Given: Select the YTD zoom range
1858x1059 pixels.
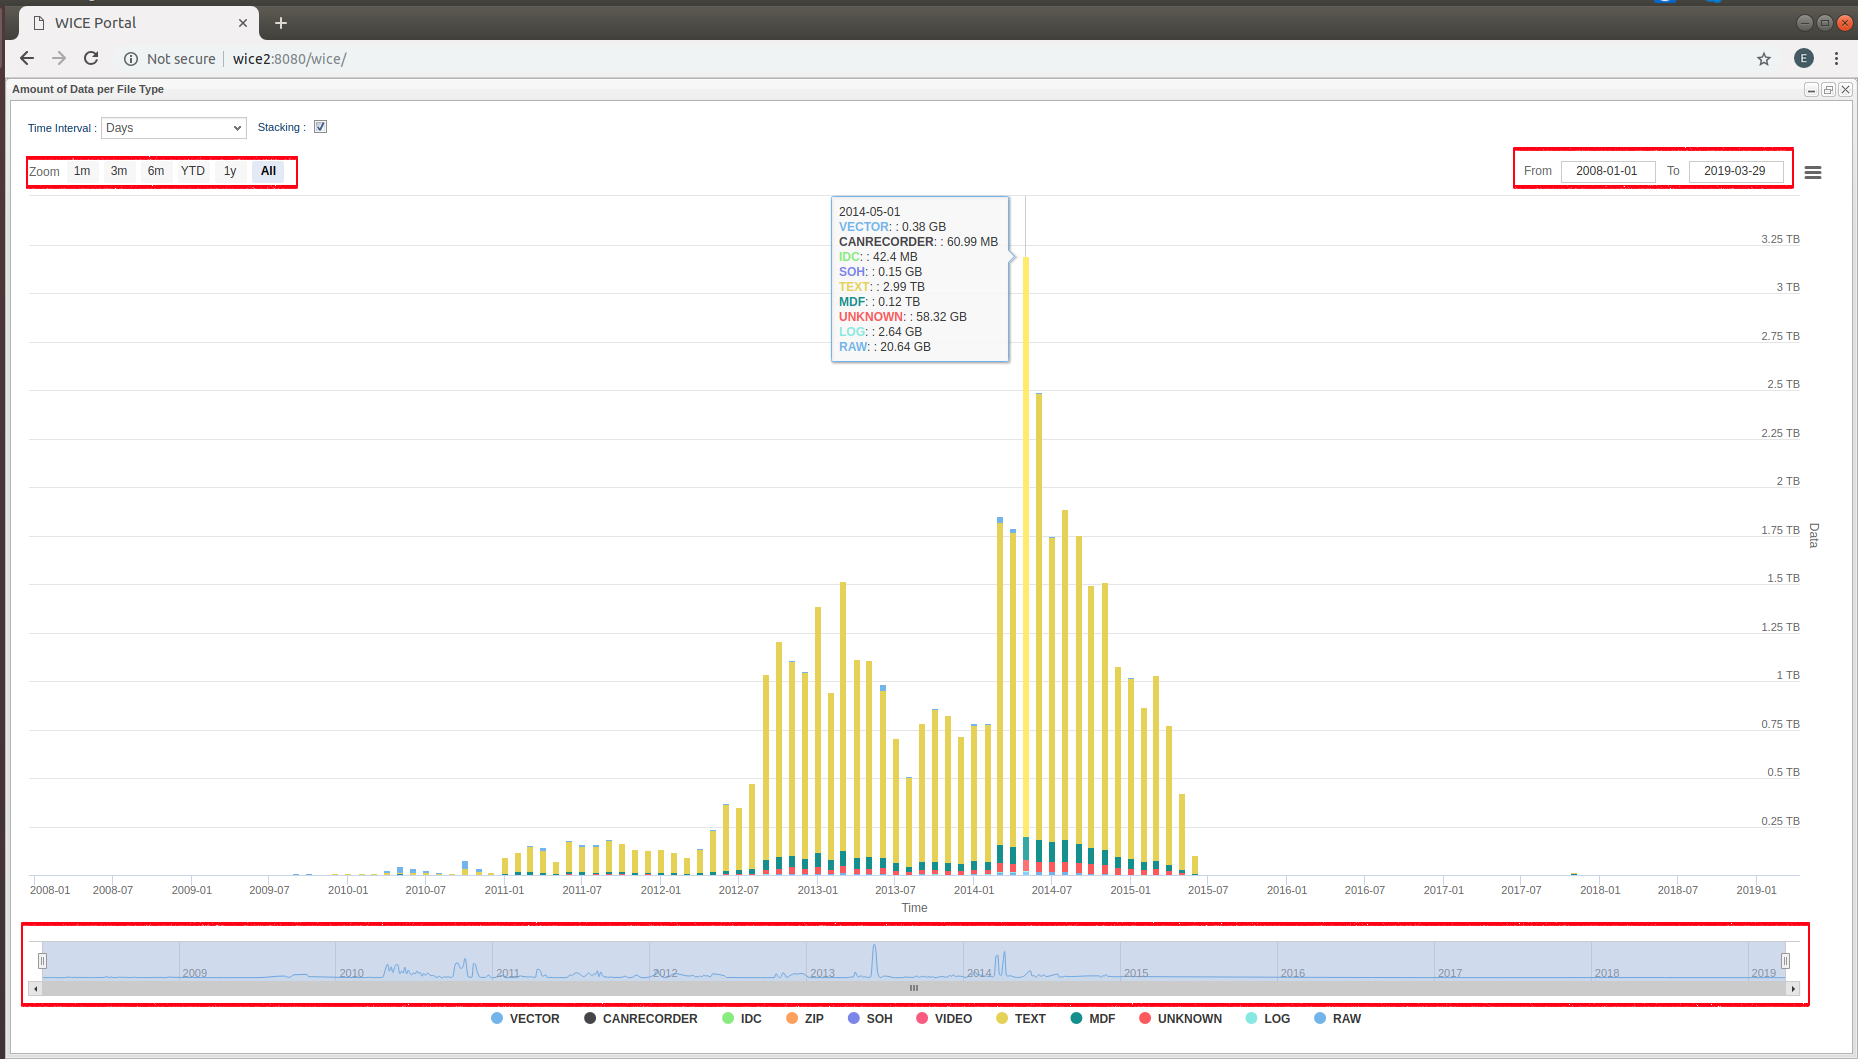Looking at the screenshot, I should [x=193, y=171].
